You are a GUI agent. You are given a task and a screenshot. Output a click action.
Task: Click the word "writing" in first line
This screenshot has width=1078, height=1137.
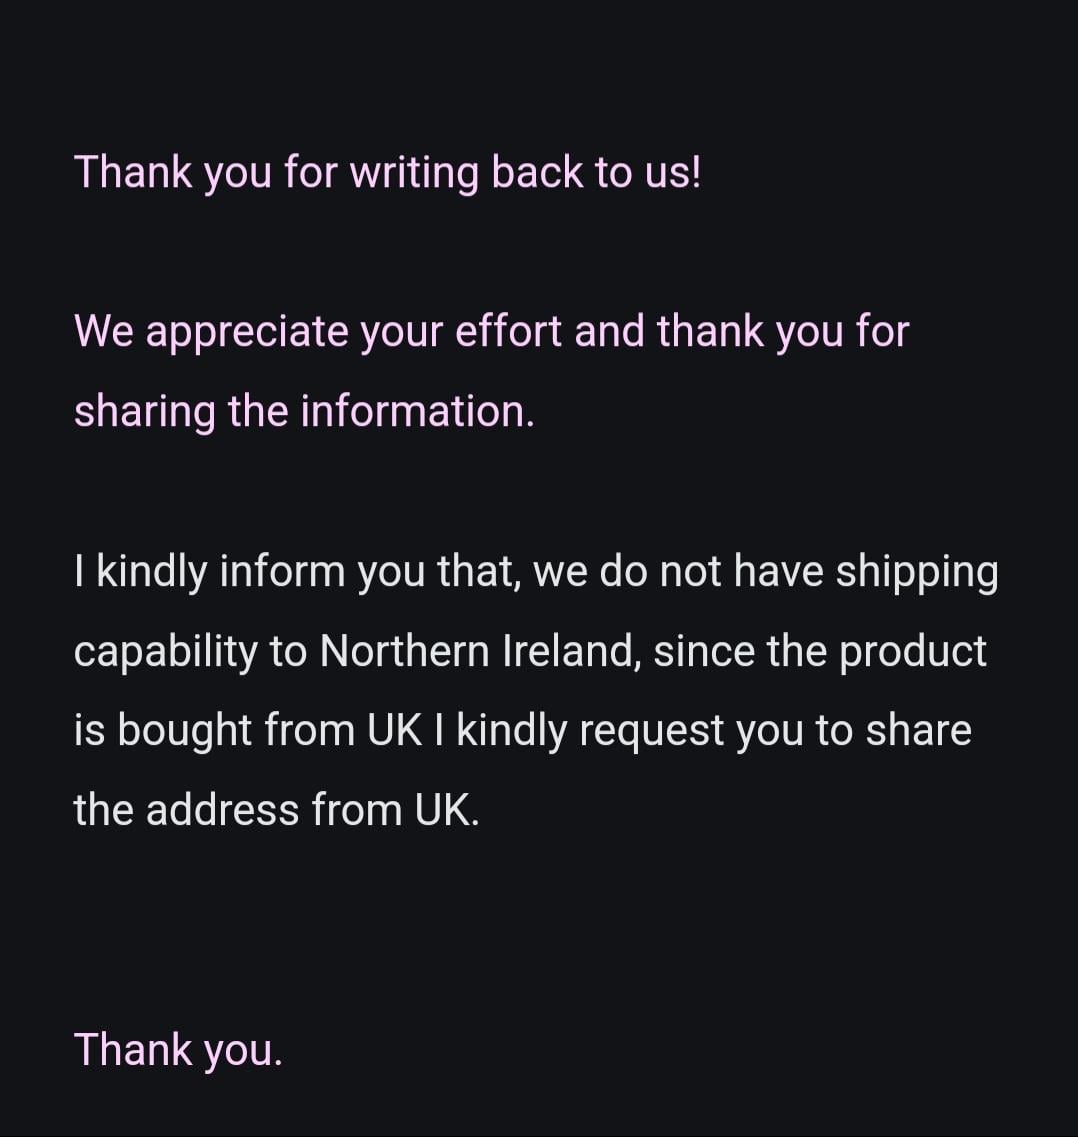414,172
